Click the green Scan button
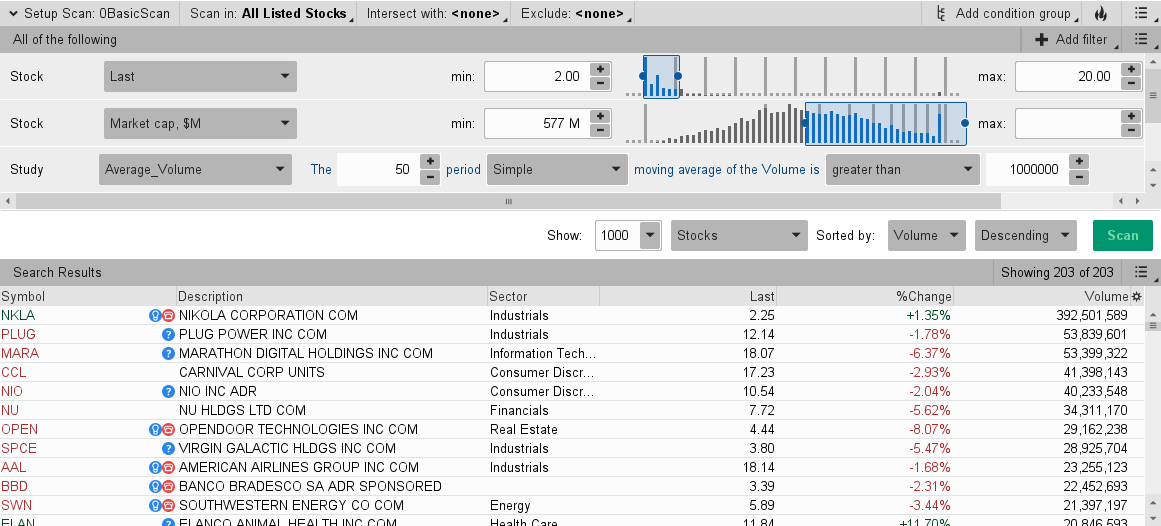The height and width of the screenshot is (526, 1161). pyautogui.click(x=1122, y=236)
